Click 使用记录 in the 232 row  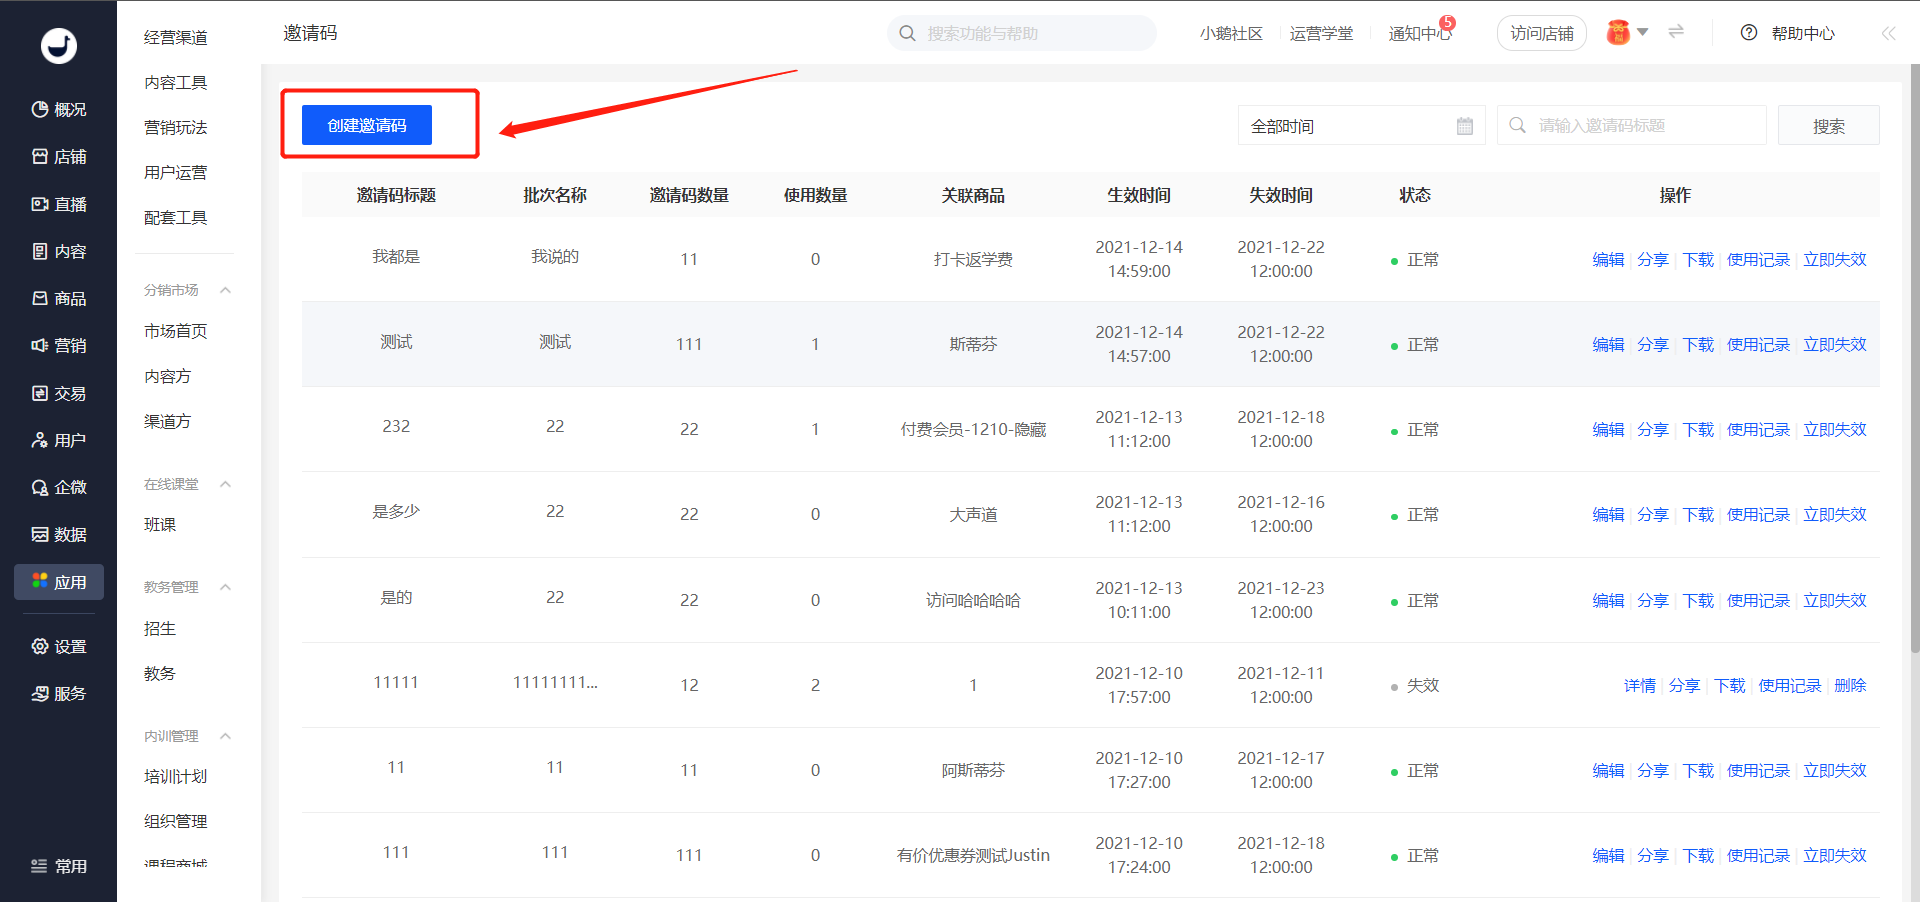(1758, 429)
